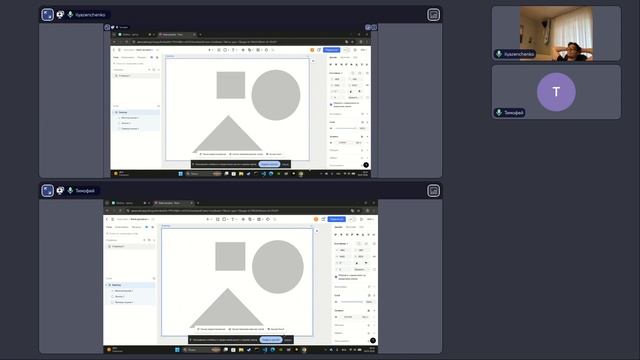The height and width of the screenshot is (360, 640).
Task: Switch to the active browser tab in kyazenchenko's share
Action: point(177,35)
